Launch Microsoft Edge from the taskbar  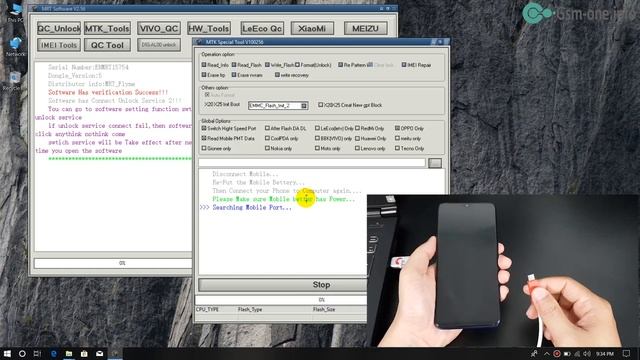tap(53, 353)
